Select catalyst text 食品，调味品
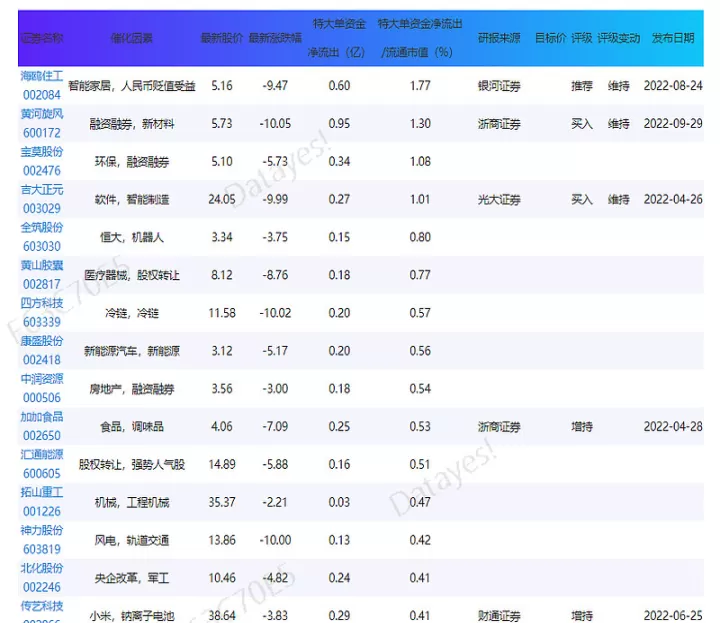 click(x=132, y=427)
